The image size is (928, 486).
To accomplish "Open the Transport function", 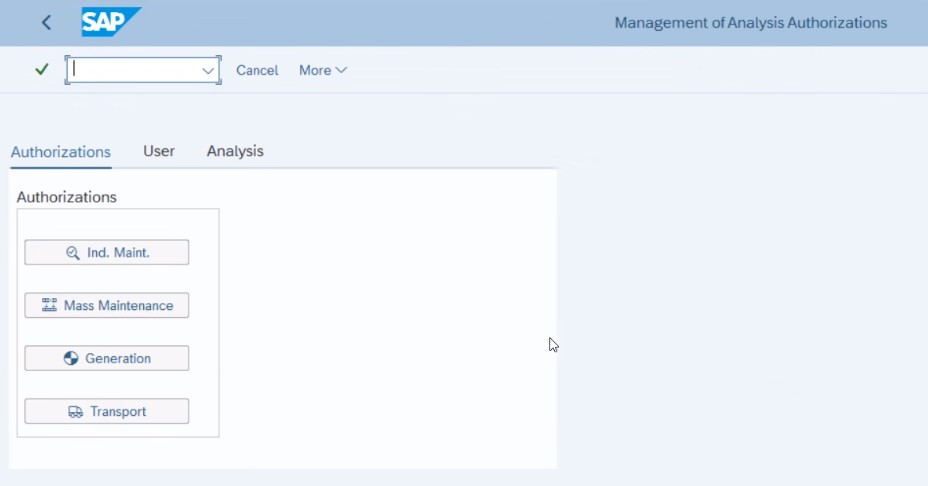I will [107, 411].
